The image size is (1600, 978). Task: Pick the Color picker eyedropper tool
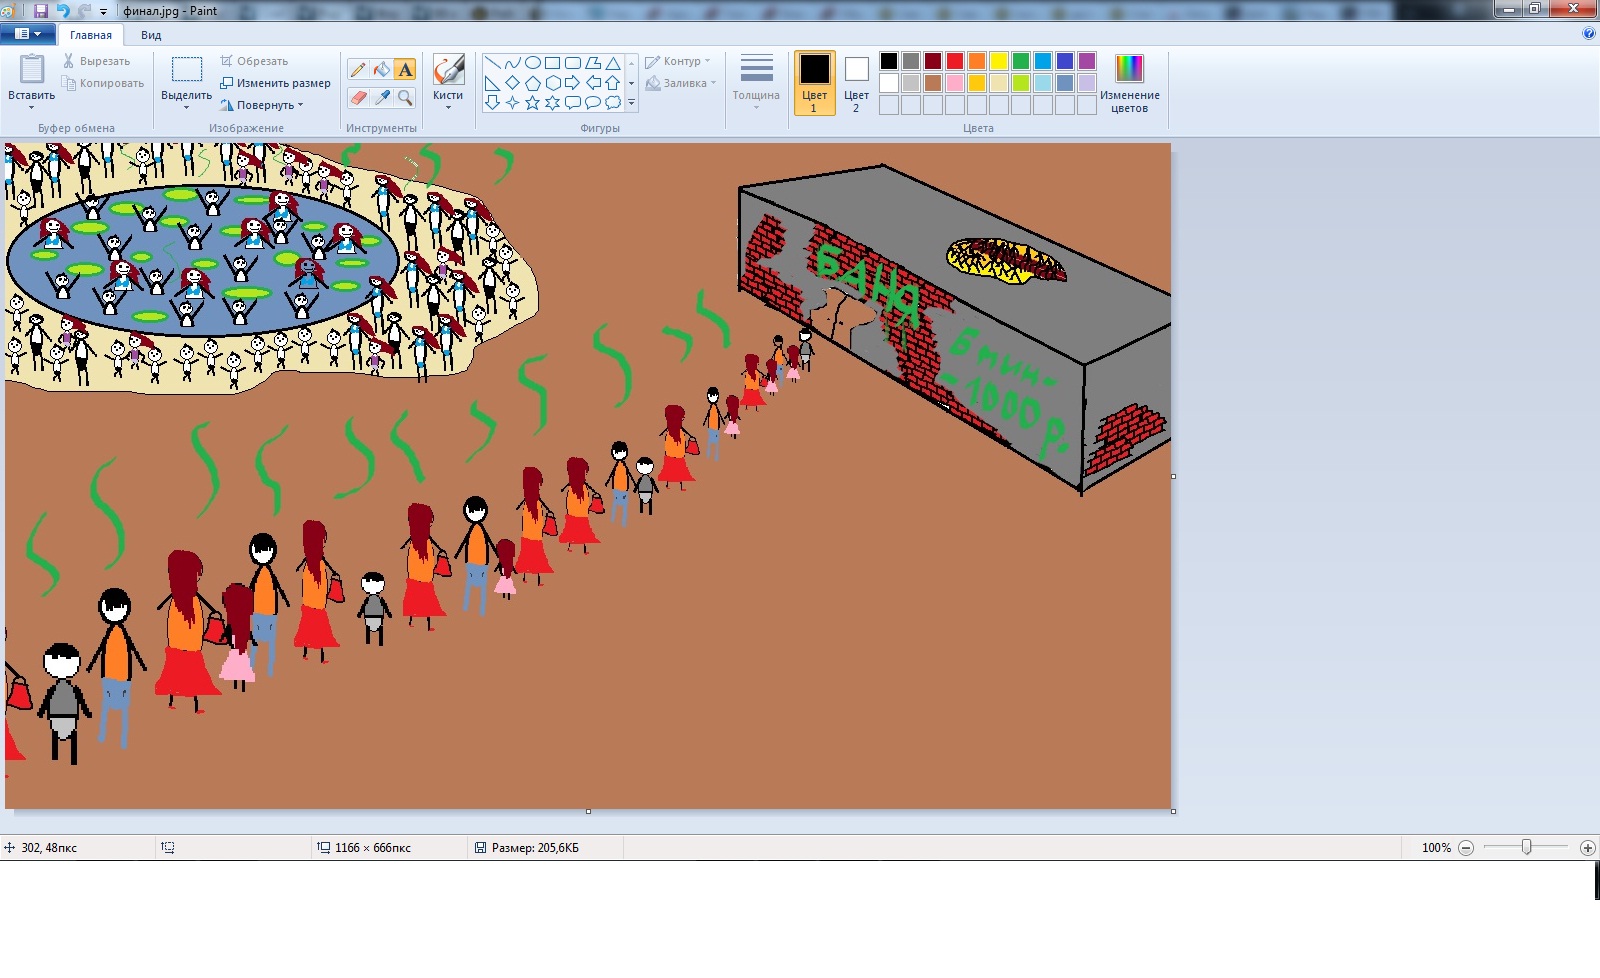point(381,97)
